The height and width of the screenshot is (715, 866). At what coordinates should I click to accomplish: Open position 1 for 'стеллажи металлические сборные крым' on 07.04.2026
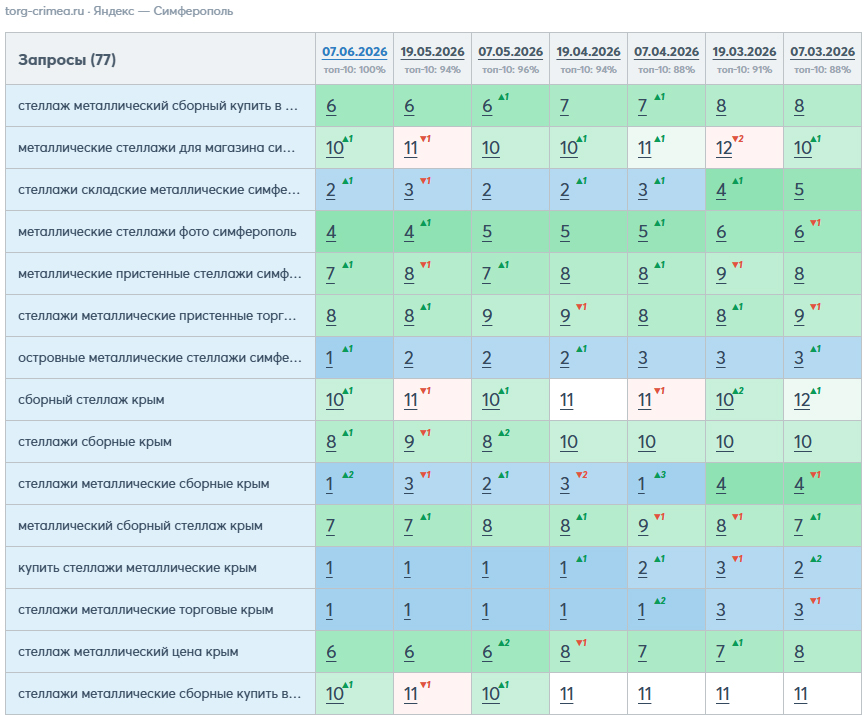[x=641, y=484]
